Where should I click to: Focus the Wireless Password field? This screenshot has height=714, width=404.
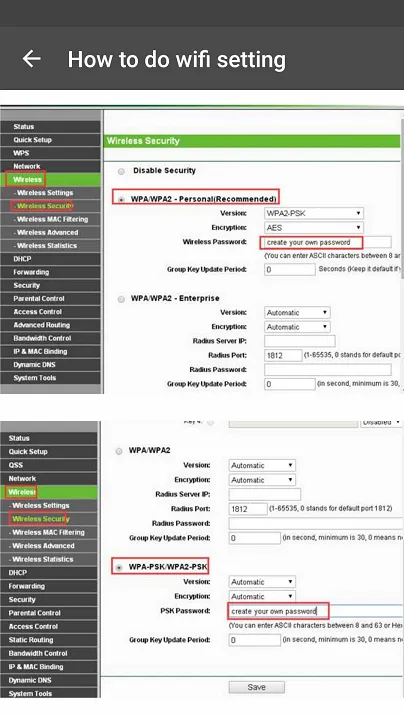pos(327,242)
